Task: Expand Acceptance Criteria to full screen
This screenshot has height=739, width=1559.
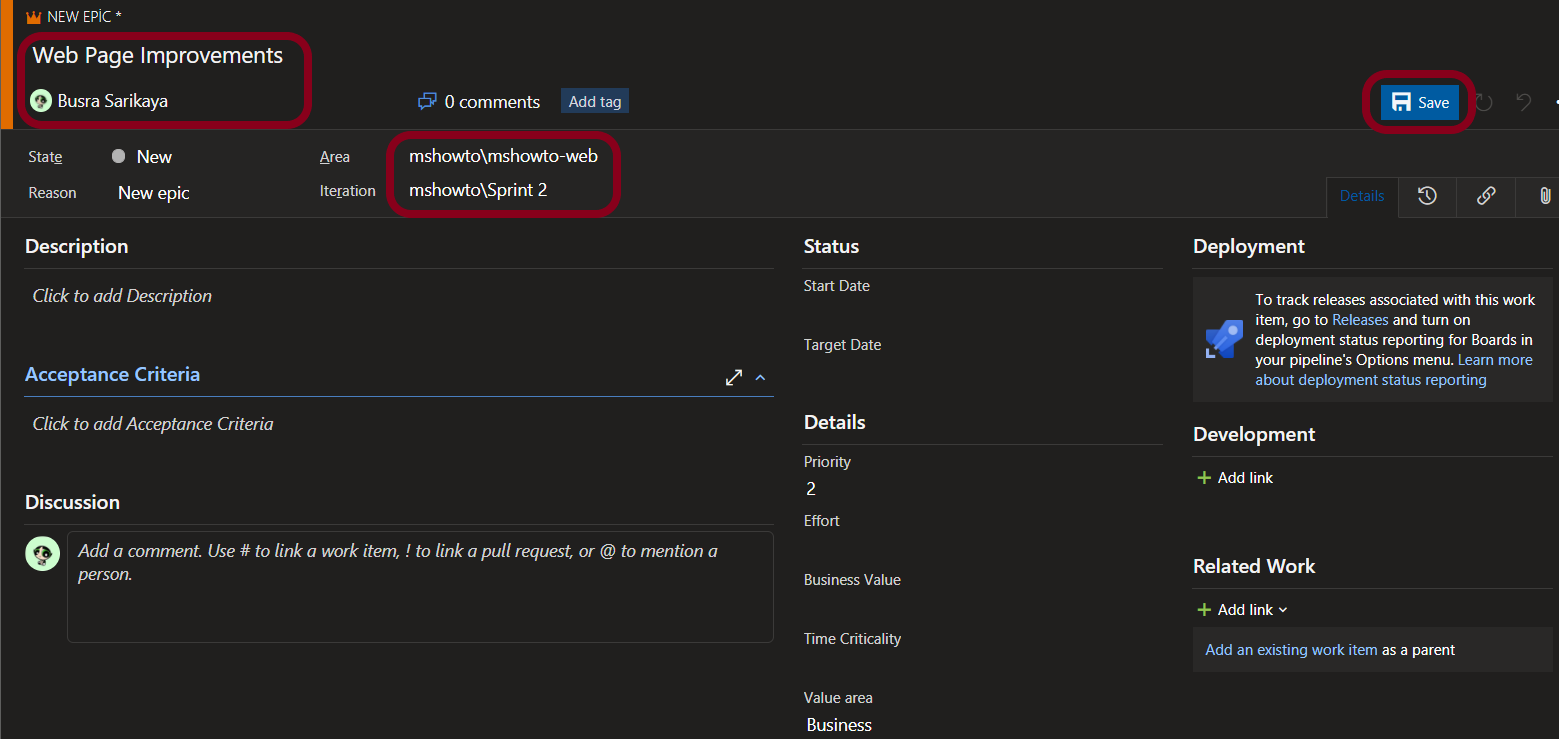Action: [734, 377]
